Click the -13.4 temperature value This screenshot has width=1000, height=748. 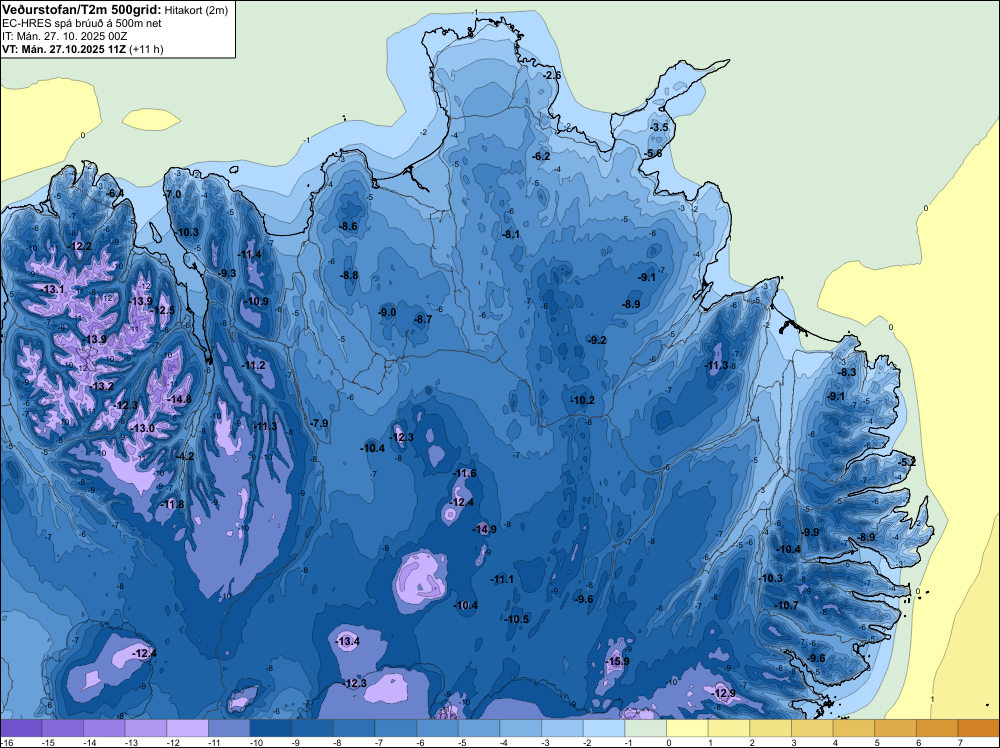pos(348,642)
